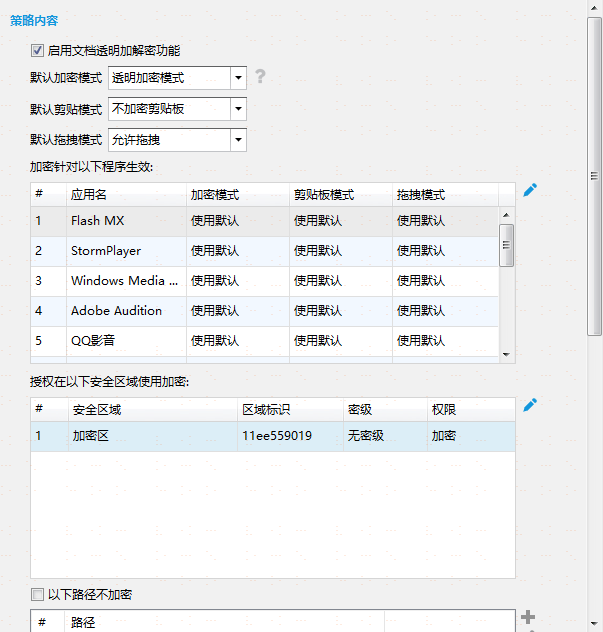The width and height of the screenshot is (603, 632).
Task: Select the Flash MX row
Action: click(x=97, y=221)
